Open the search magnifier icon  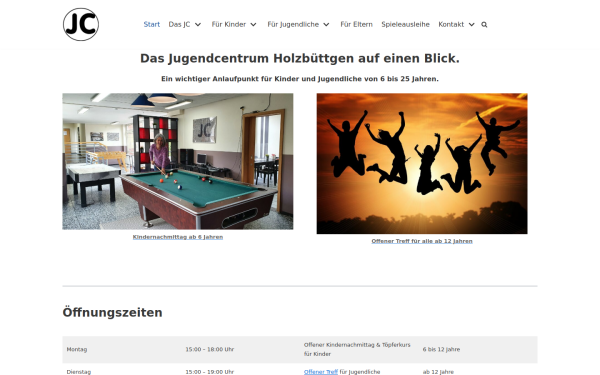pos(484,24)
